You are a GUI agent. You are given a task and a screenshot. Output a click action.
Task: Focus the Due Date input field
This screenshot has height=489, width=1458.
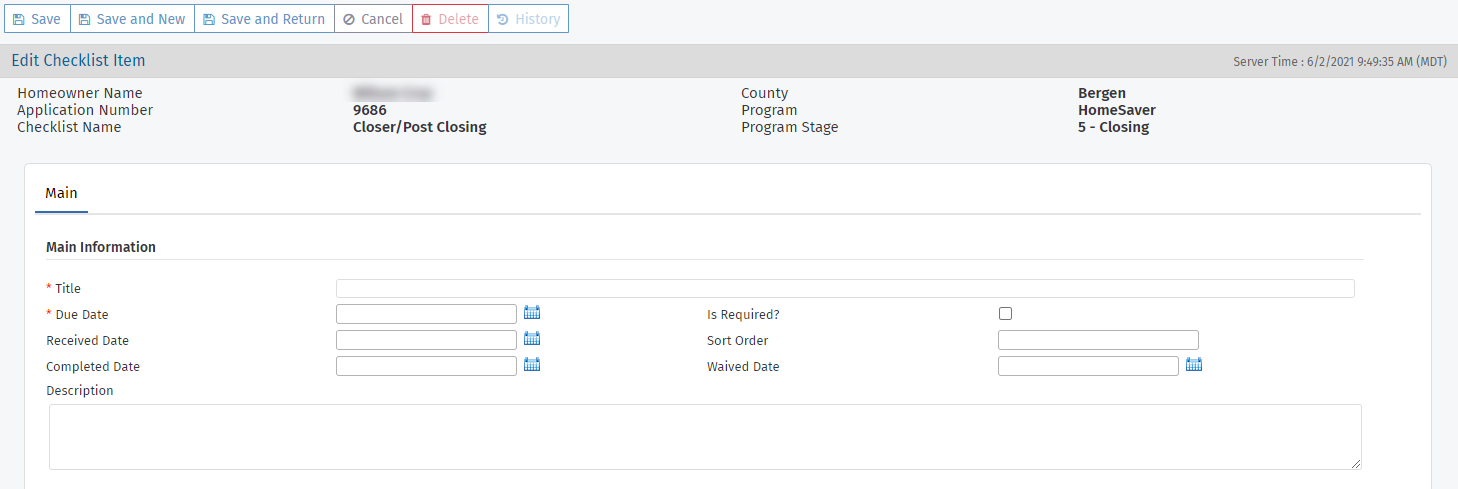[426, 314]
